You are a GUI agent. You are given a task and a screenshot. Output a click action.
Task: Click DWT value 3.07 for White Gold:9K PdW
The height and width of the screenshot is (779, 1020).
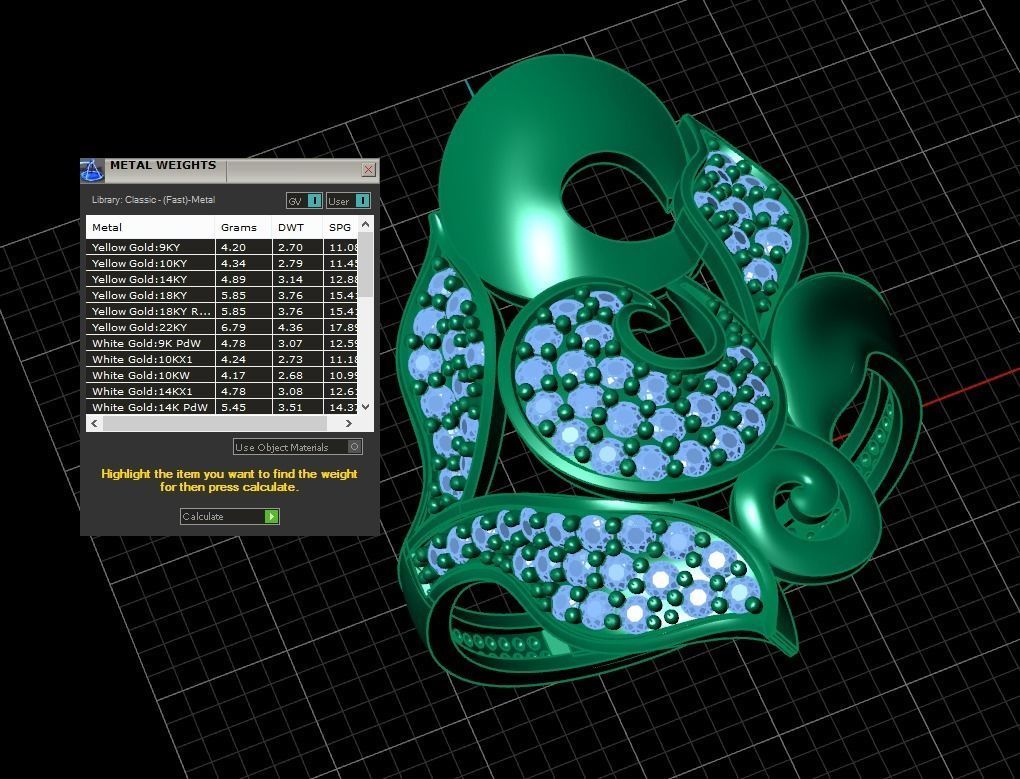(x=290, y=343)
